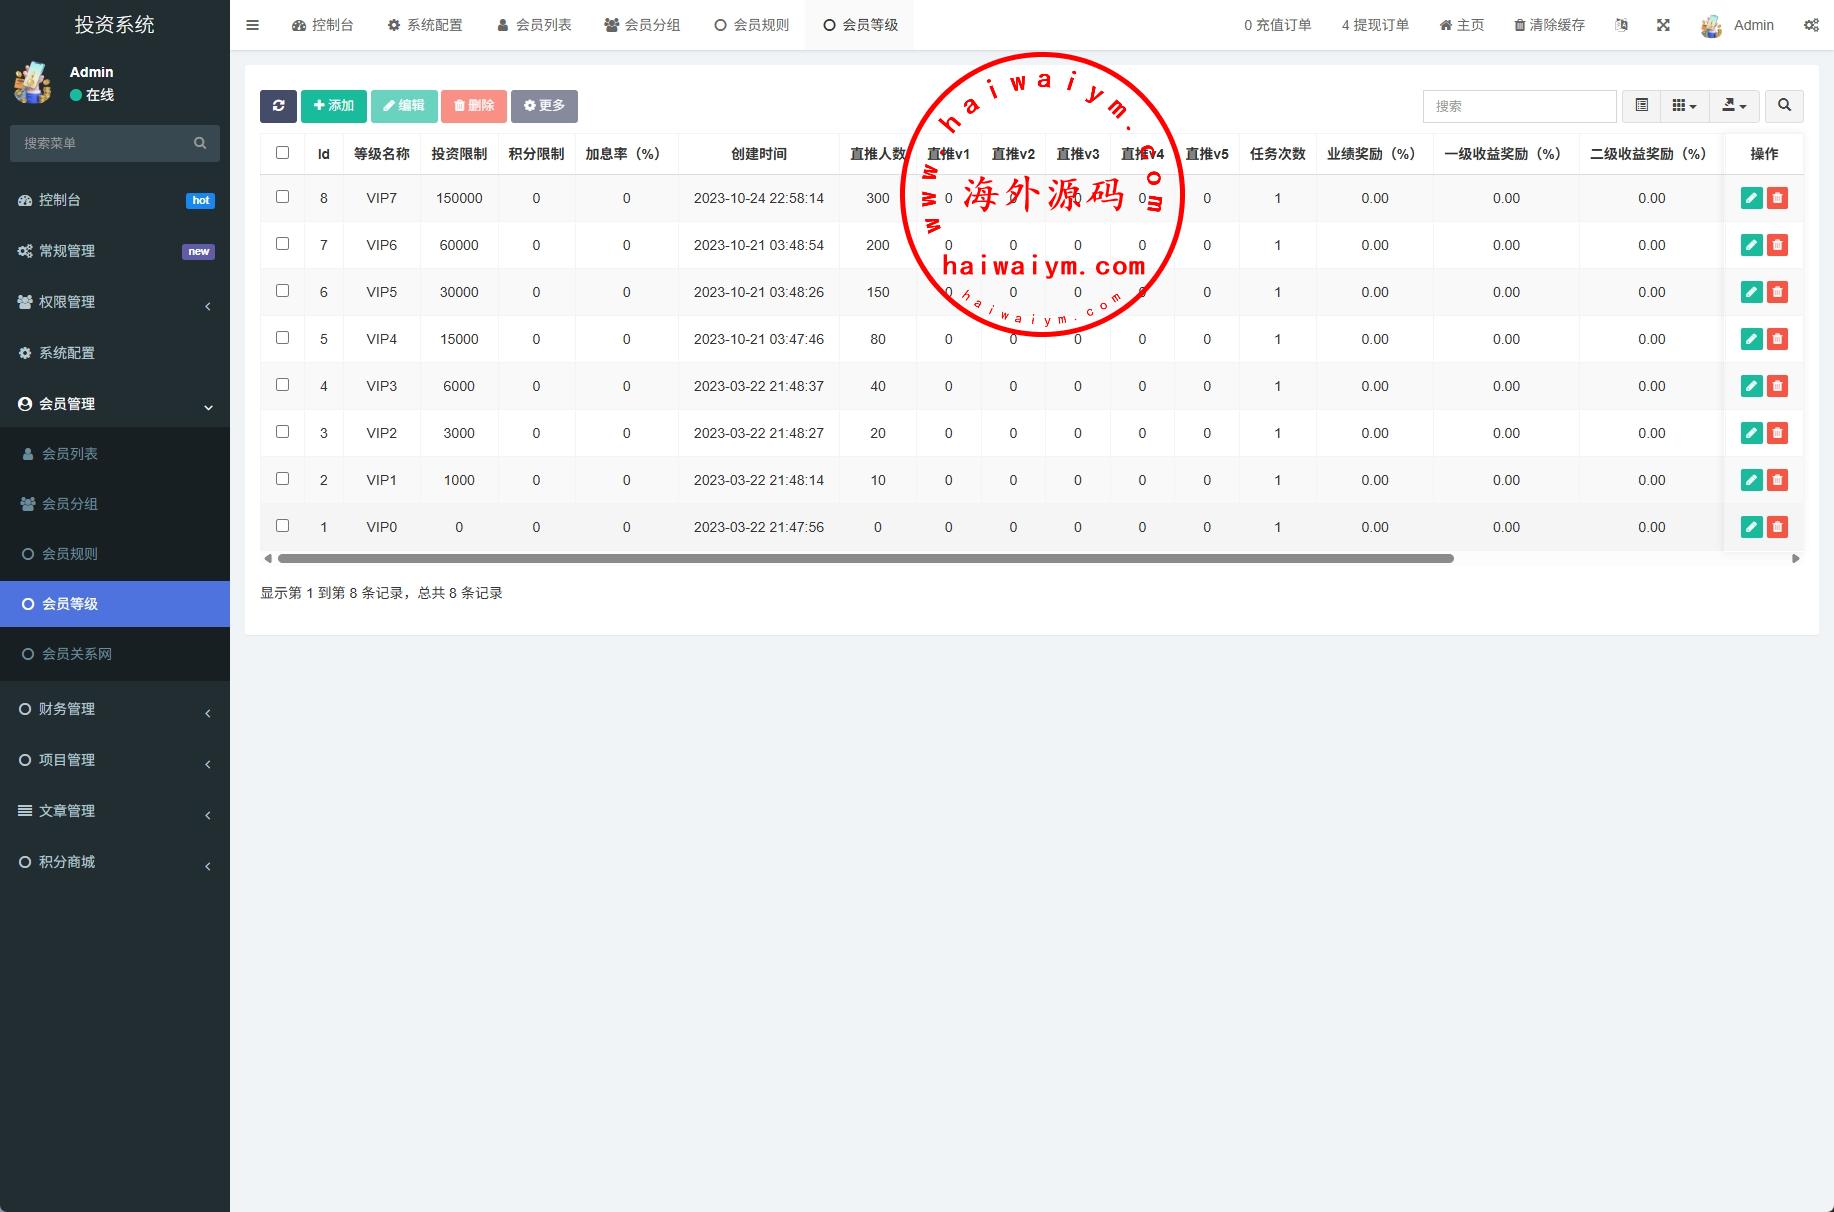This screenshot has height=1212, width=1834.
Task: Click the fullscreen expand icon in header
Action: point(1663,25)
